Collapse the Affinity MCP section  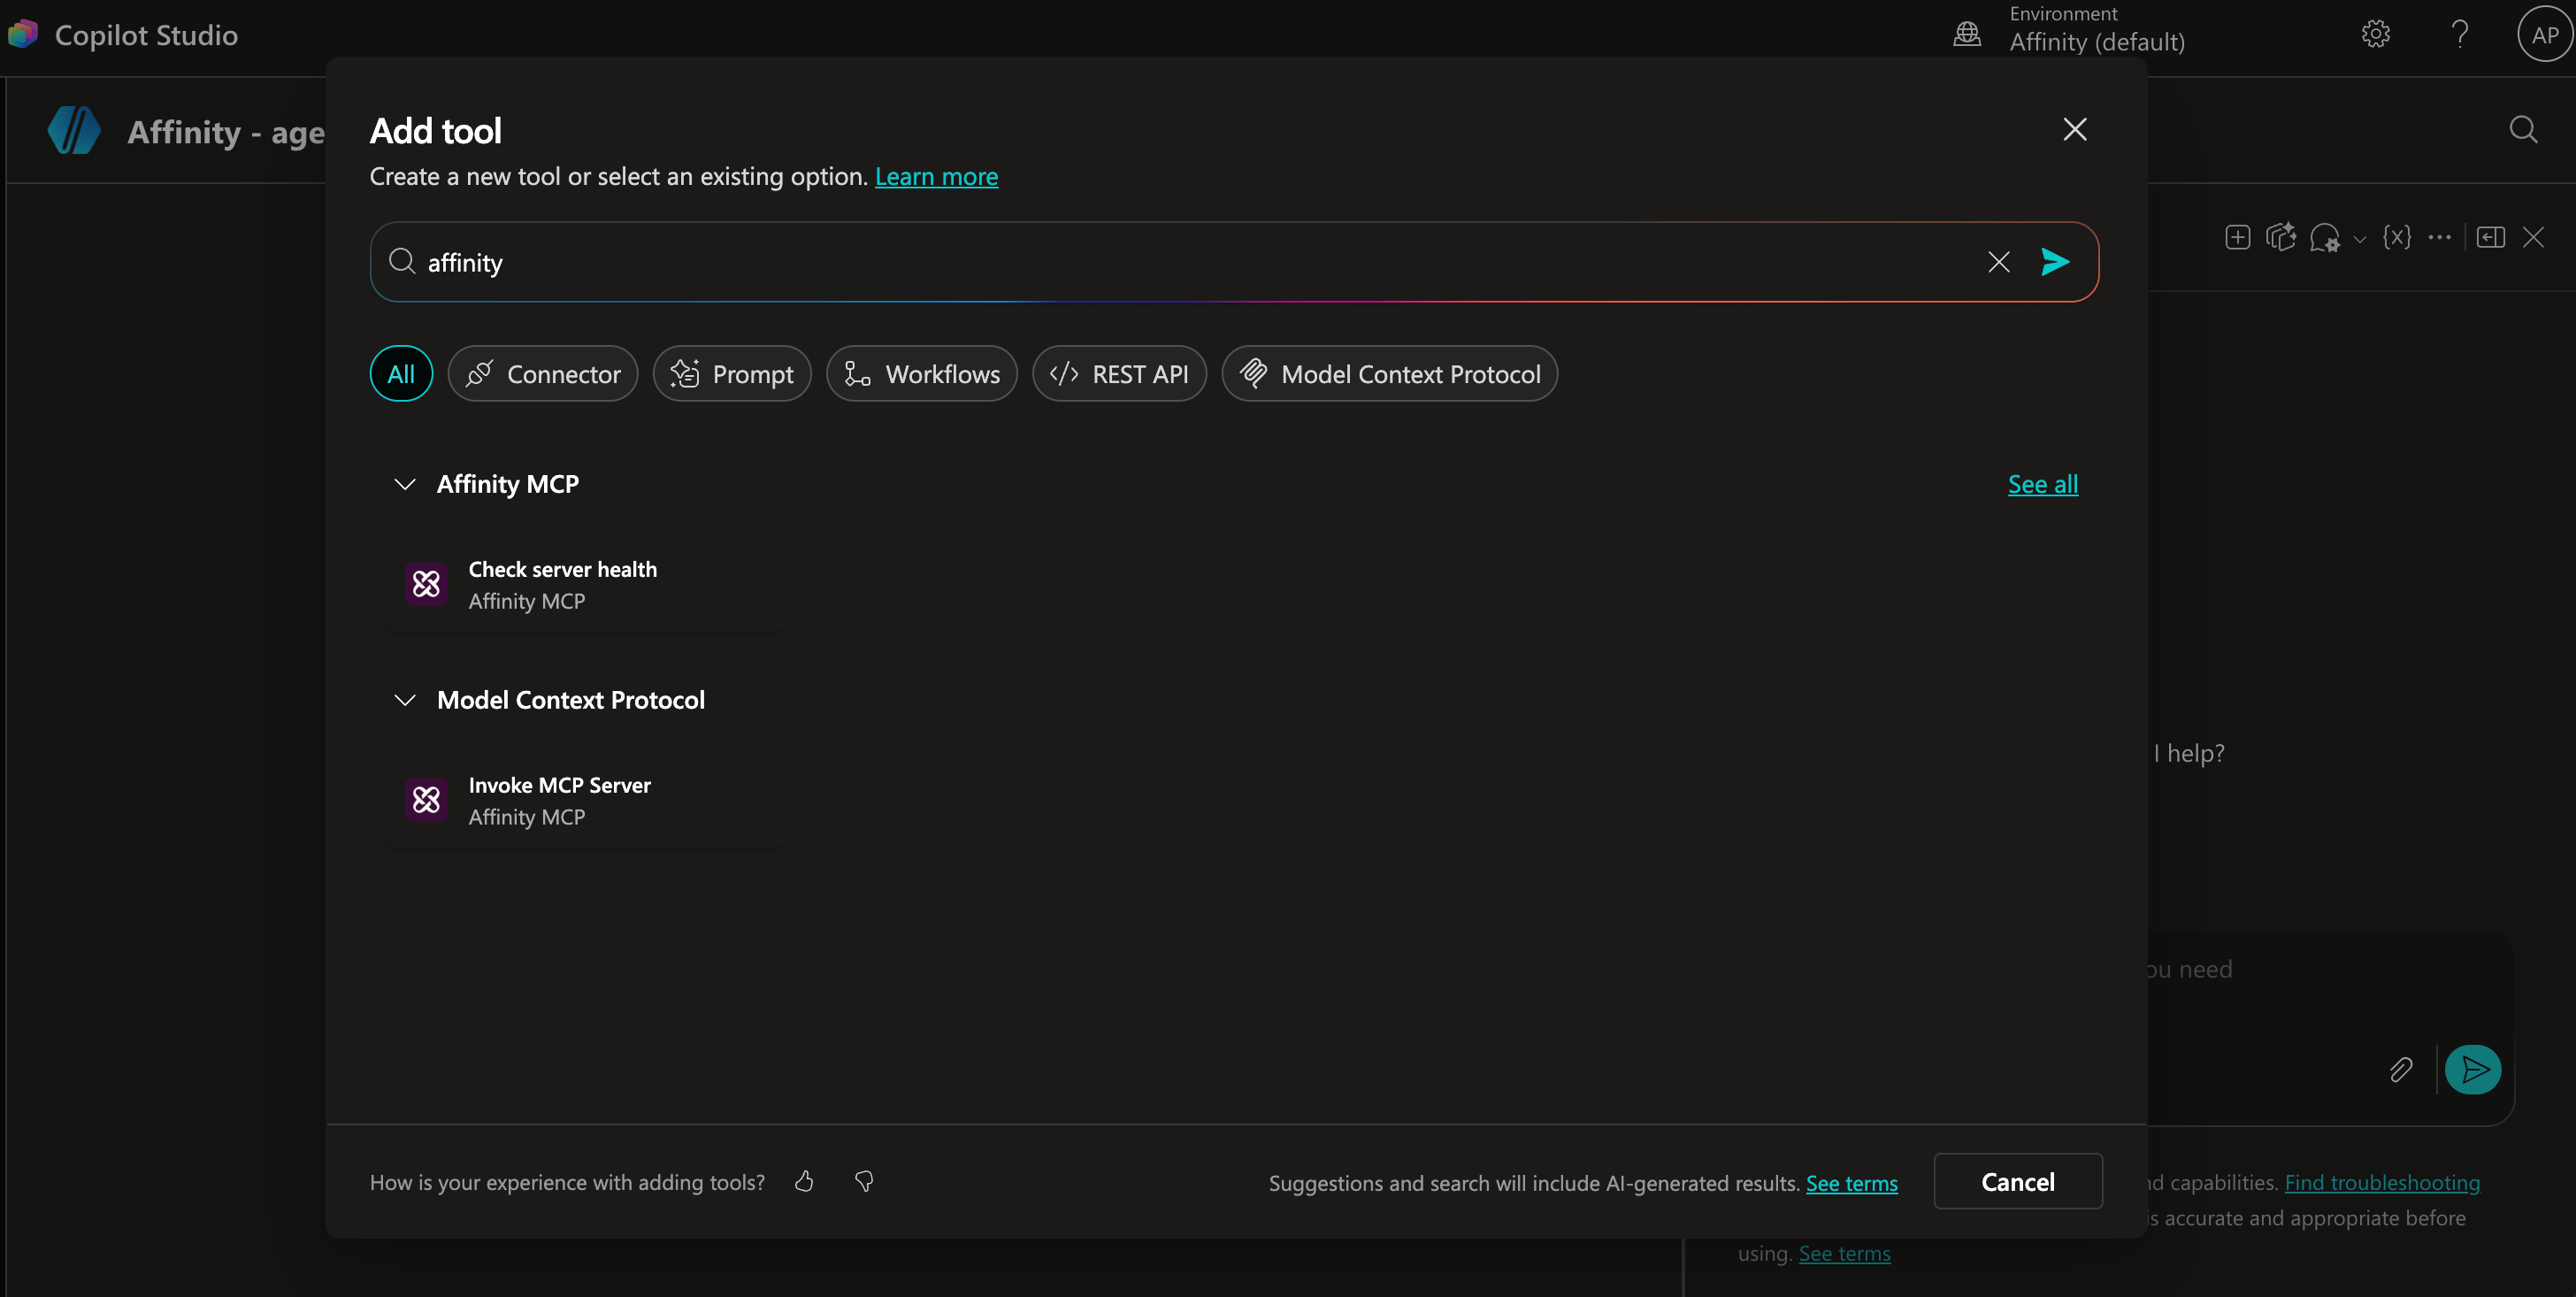404,484
